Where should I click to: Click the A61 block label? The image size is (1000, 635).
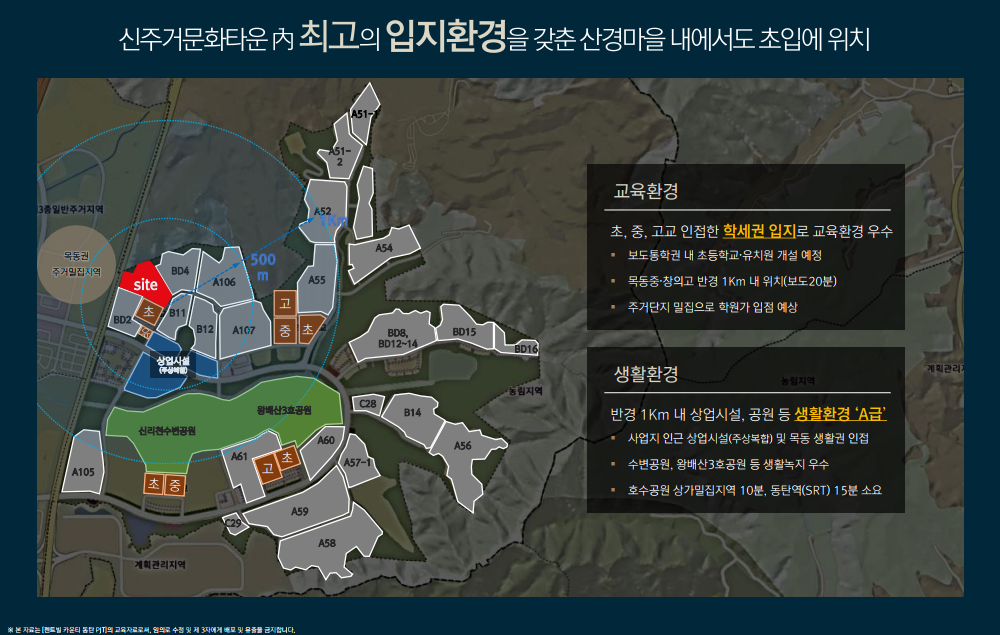coord(239,456)
